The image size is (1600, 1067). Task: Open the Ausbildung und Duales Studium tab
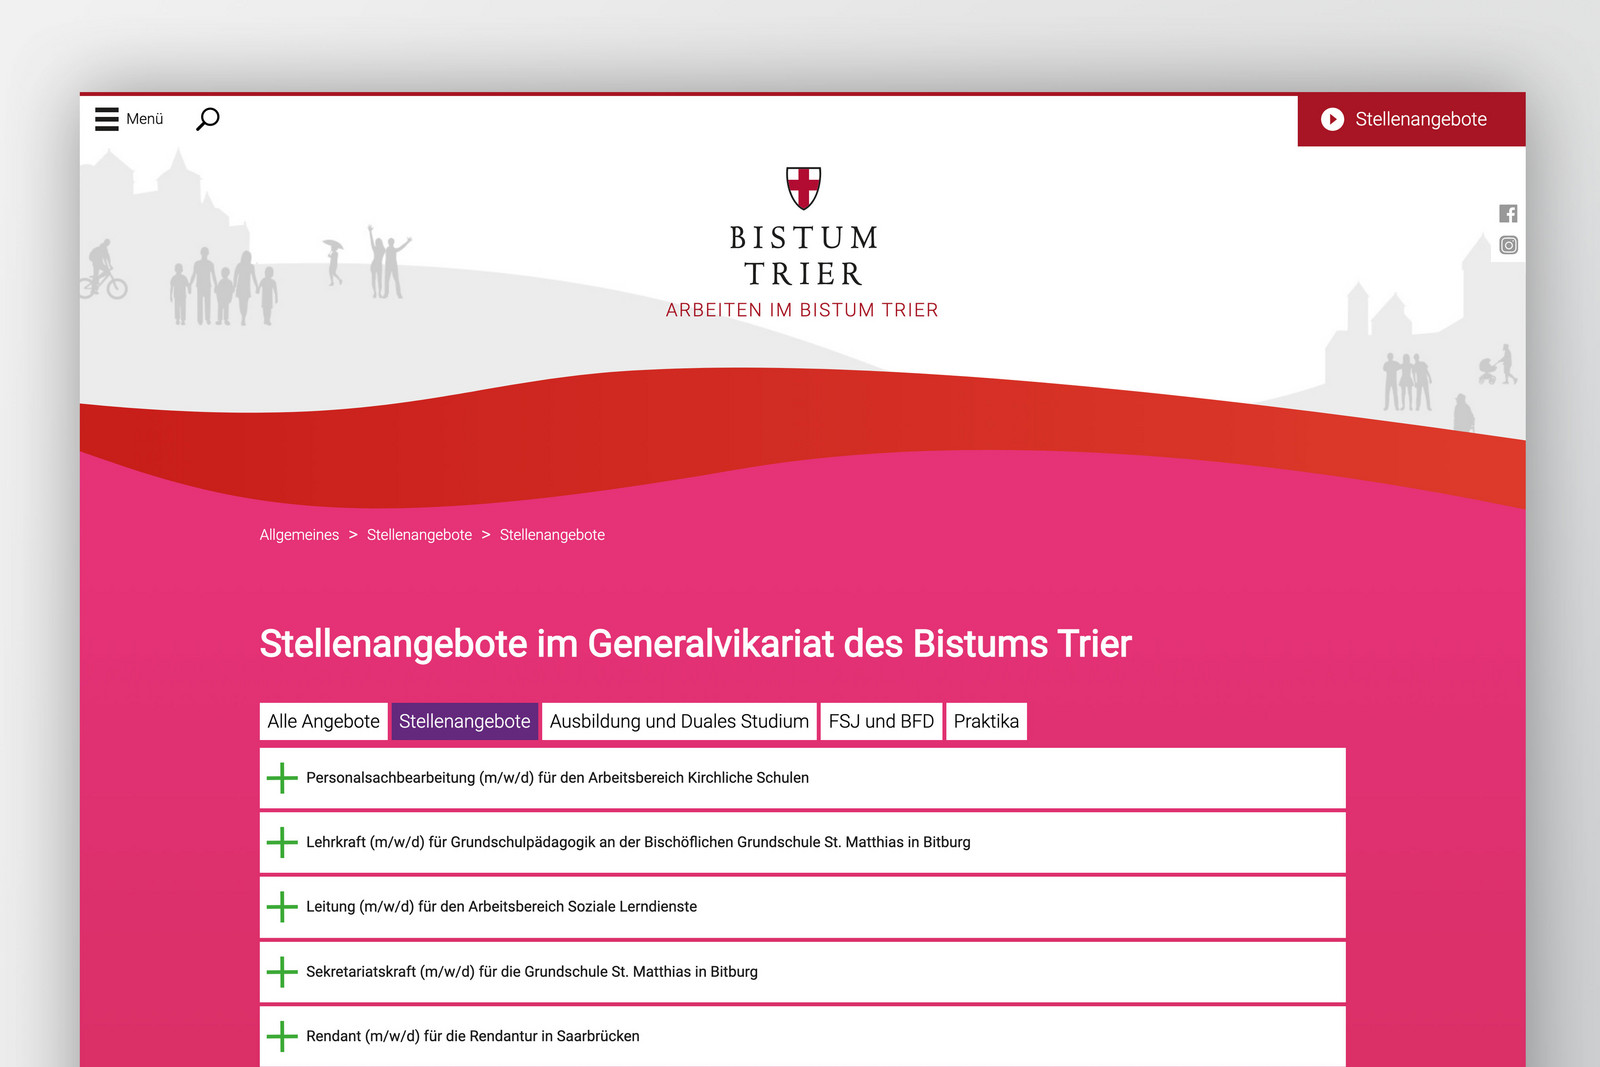[678, 720]
